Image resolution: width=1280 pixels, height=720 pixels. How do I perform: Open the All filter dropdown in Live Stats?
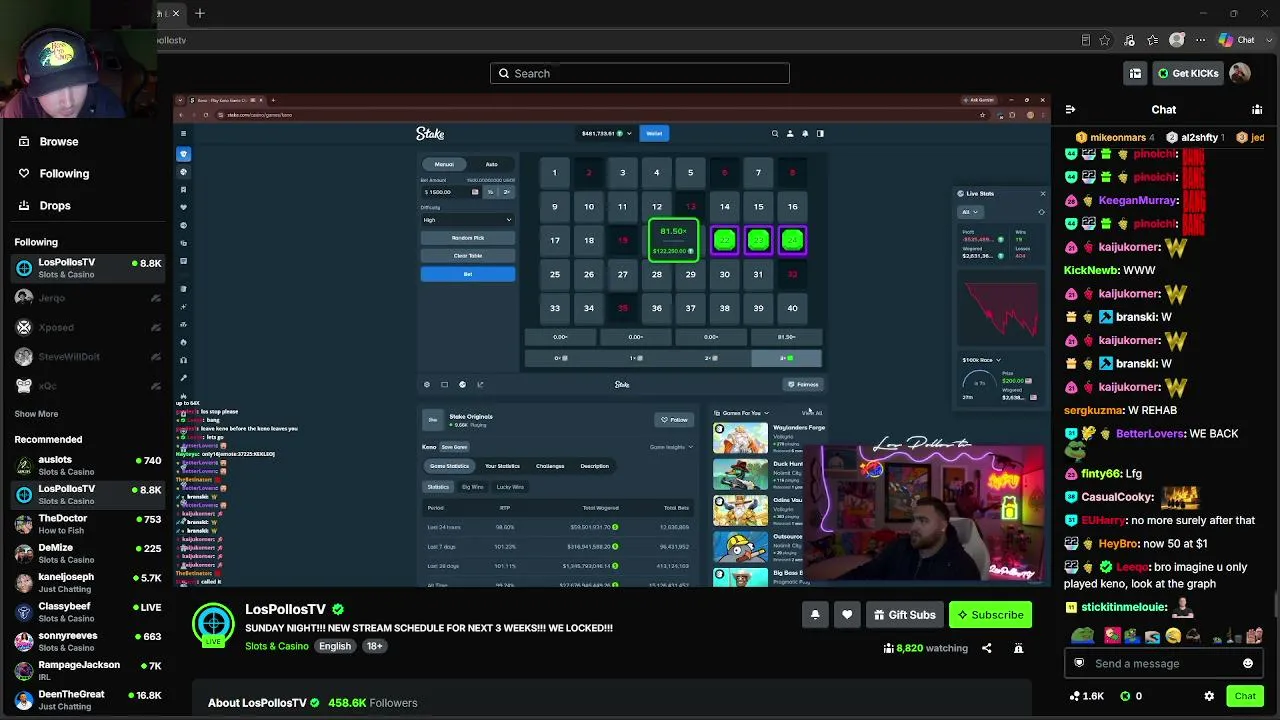970,212
